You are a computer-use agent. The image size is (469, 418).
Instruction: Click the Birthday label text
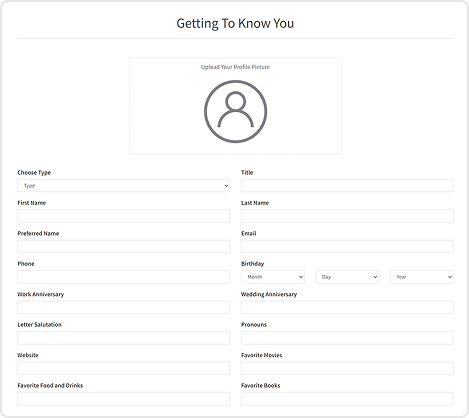(252, 264)
